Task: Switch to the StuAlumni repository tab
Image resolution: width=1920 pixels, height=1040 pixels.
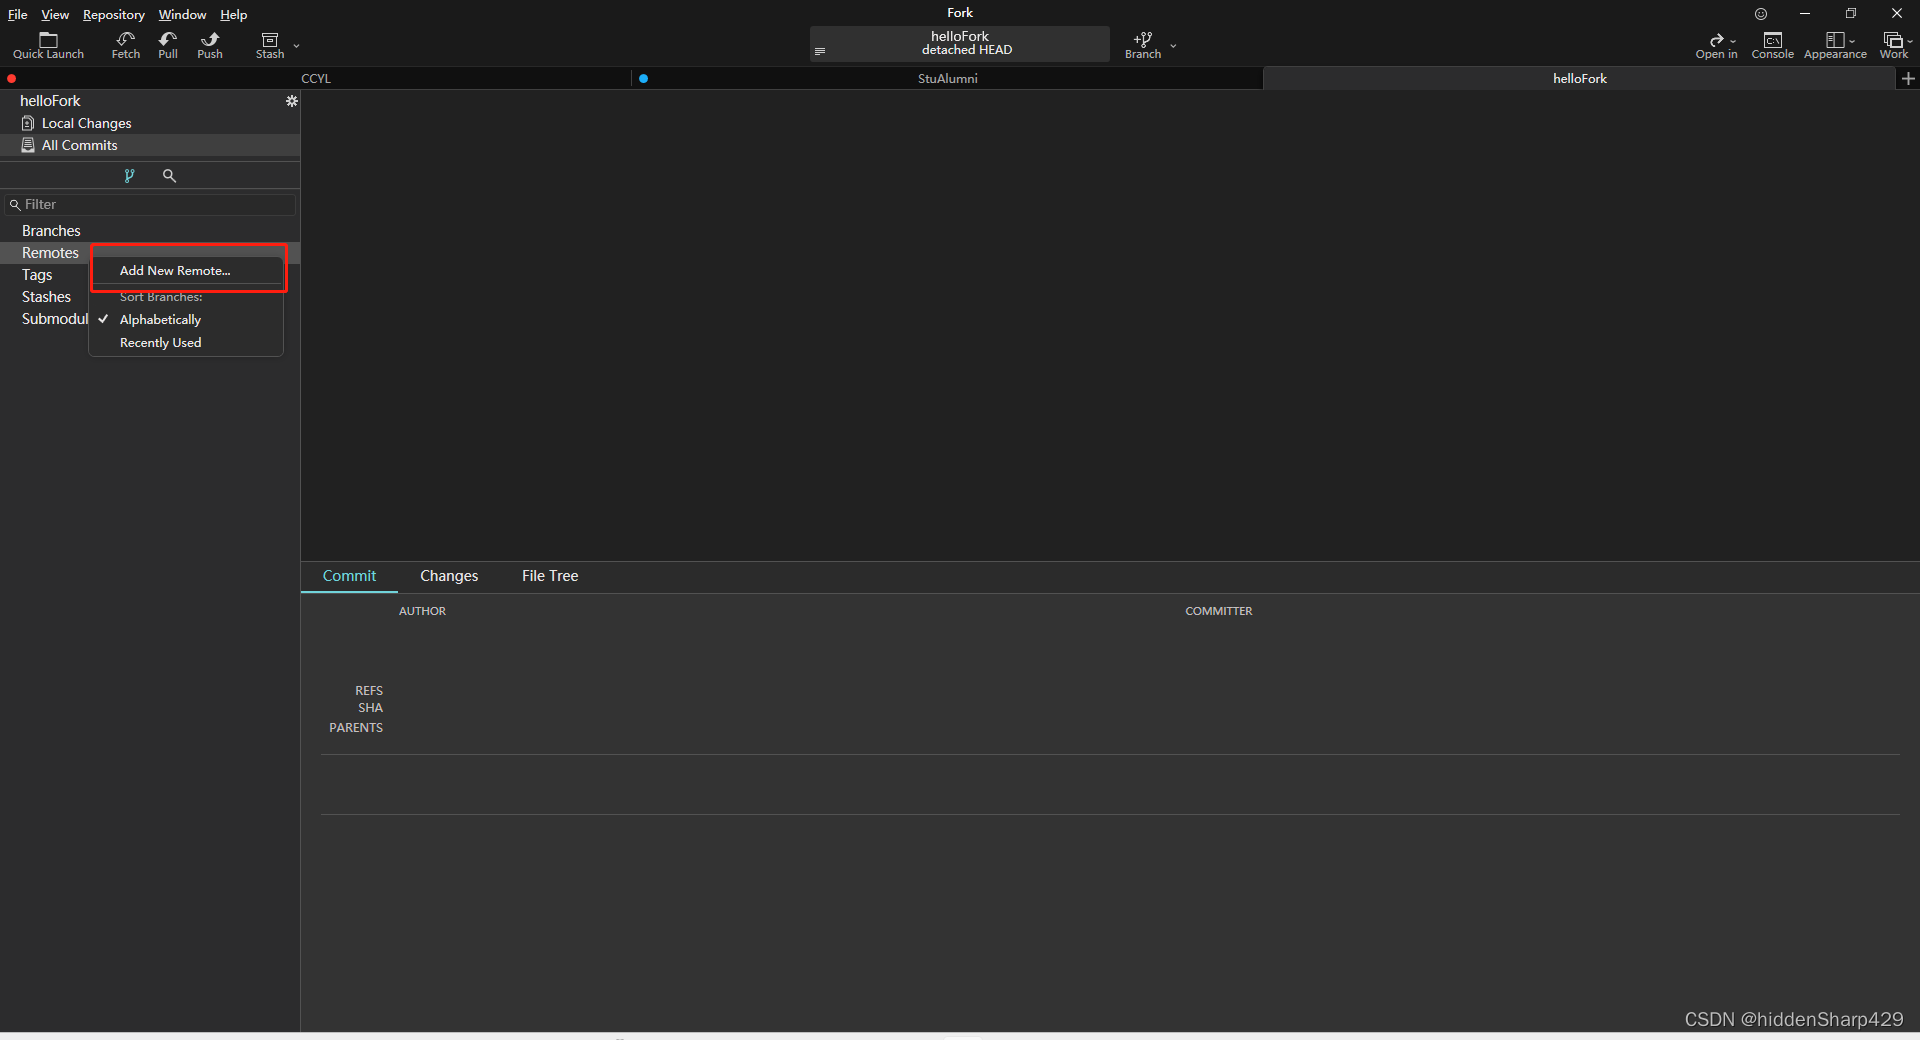Action: 948,78
